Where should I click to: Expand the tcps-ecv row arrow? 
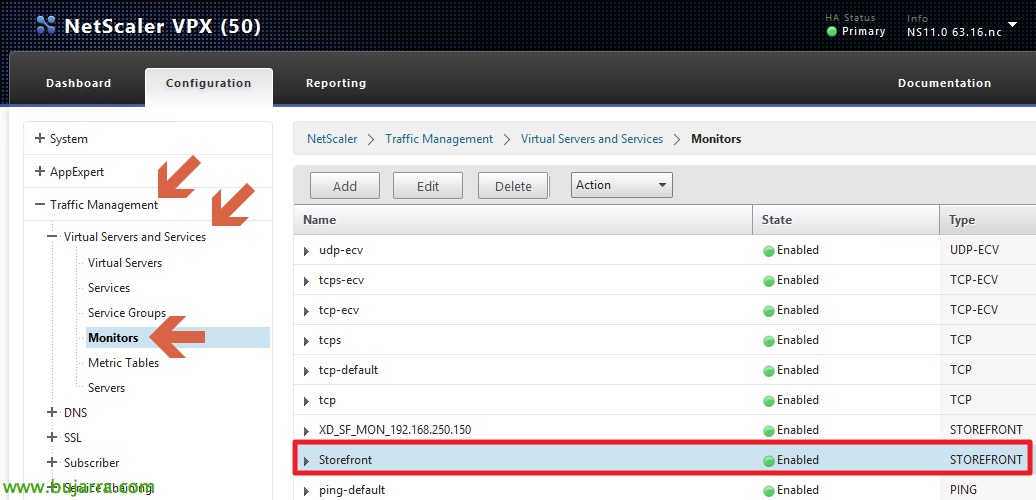tap(306, 281)
